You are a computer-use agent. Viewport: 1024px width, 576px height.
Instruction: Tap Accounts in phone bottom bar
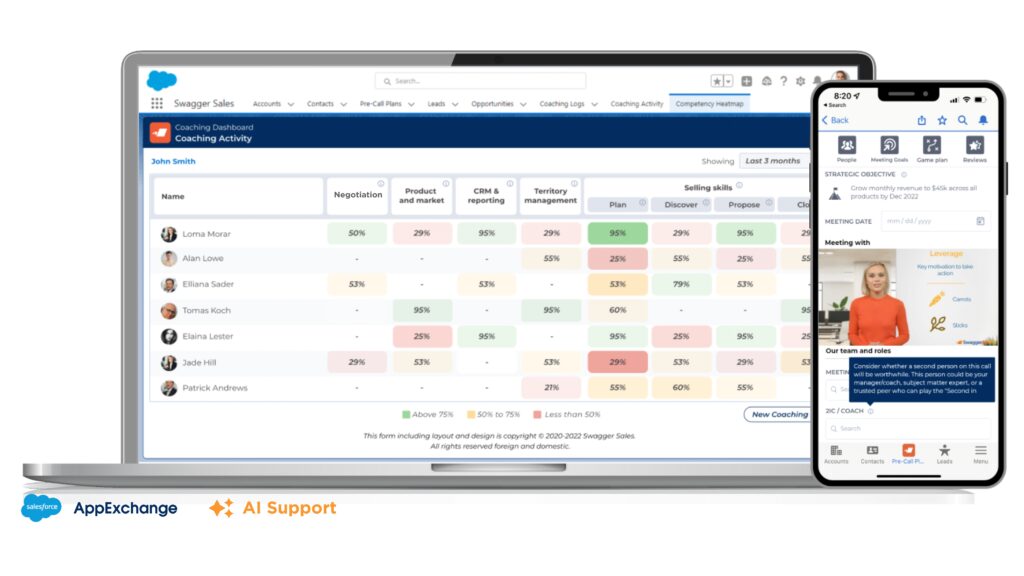836,455
